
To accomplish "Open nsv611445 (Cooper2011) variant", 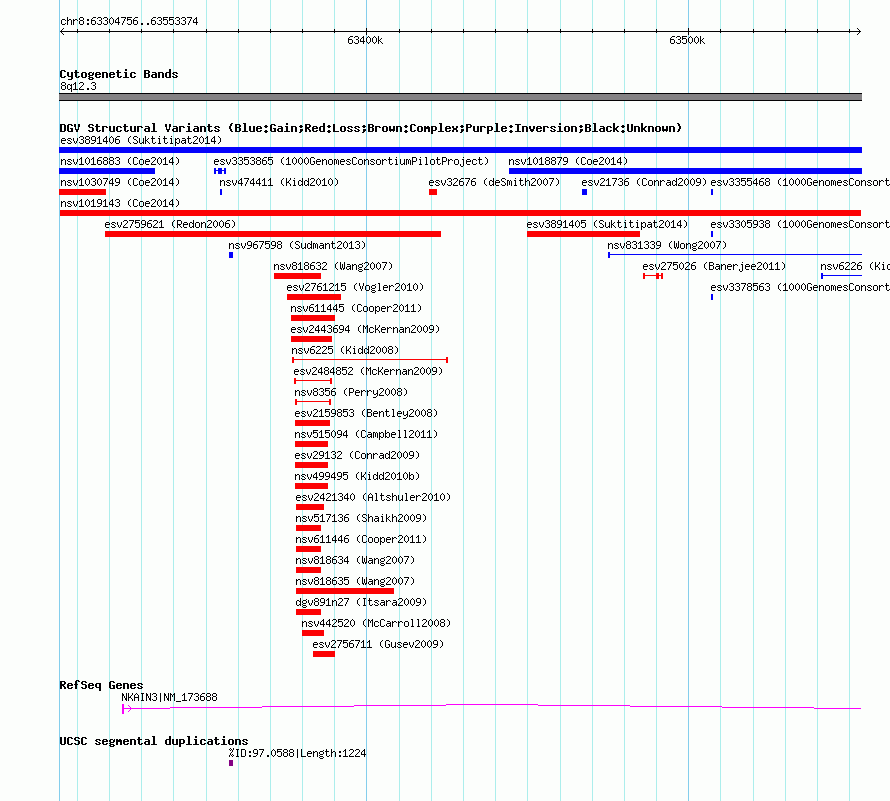I will pos(356,308).
